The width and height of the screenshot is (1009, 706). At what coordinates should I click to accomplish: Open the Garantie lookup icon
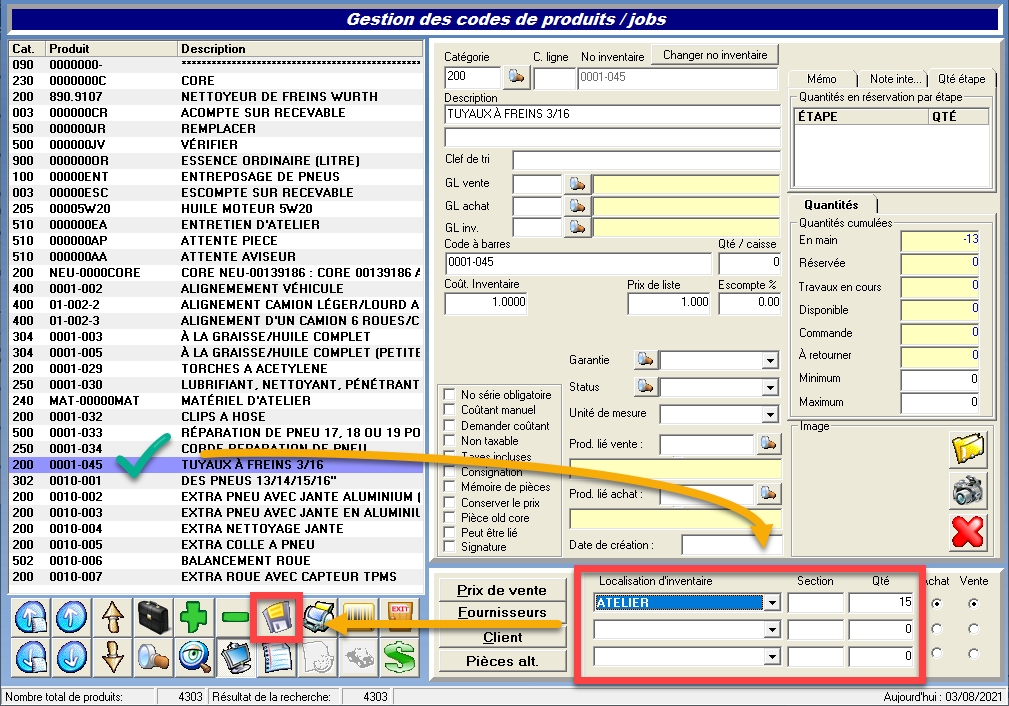(x=645, y=359)
